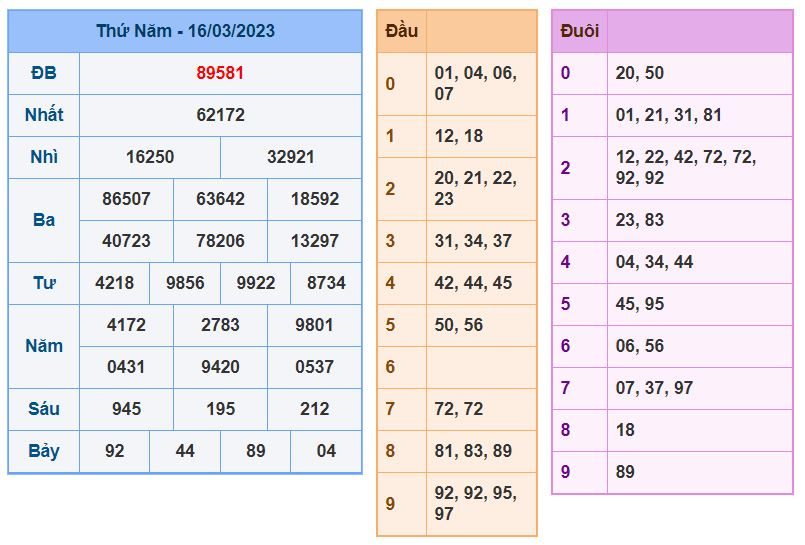
Task: Click Đuôi row 9 value 89
Action: tap(625, 472)
